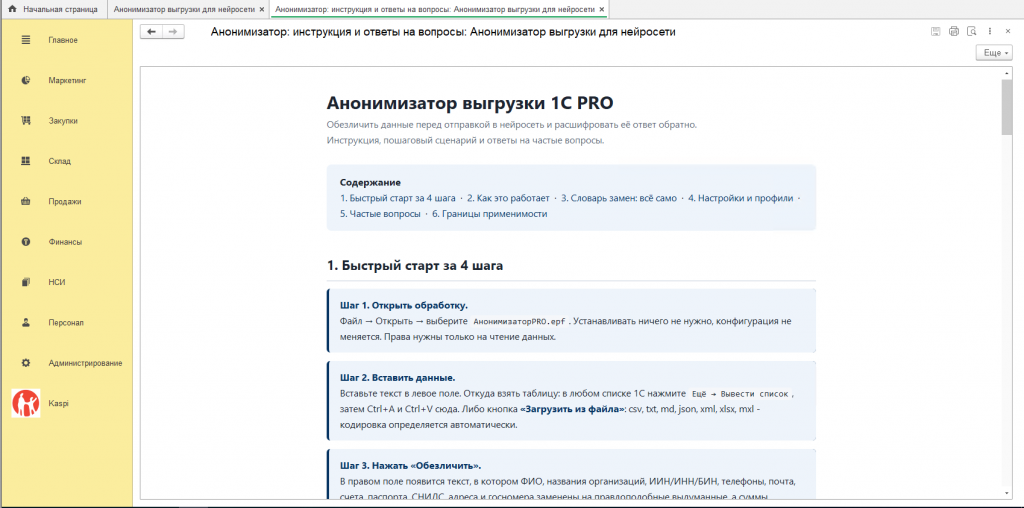Click 'Шаг 3. Нажать «Обезличить».' title
The image size is (1024, 508).
(411, 466)
